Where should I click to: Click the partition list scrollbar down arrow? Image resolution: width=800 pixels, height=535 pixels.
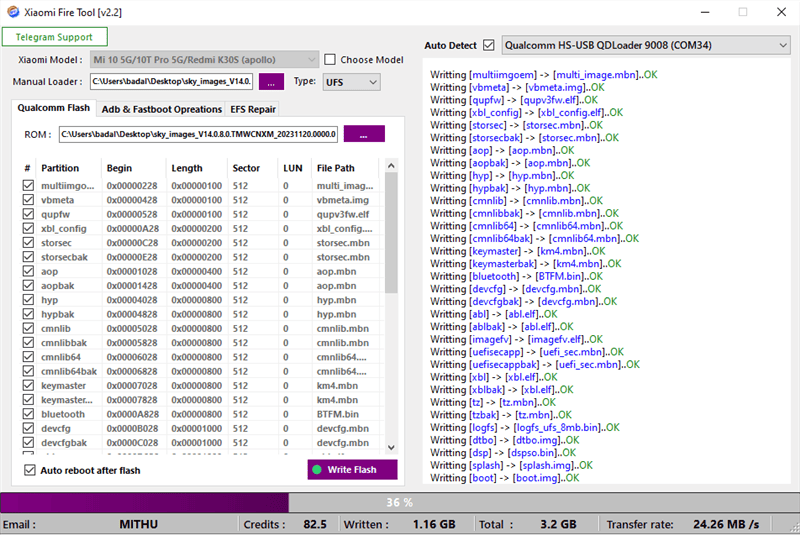pos(390,448)
